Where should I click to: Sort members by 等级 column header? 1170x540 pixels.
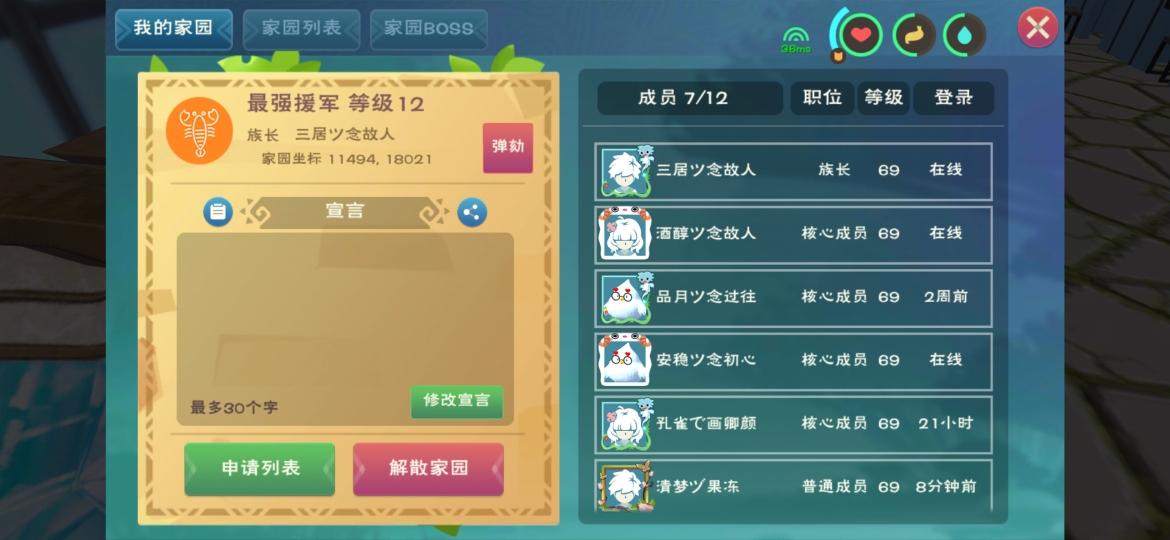(883, 98)
